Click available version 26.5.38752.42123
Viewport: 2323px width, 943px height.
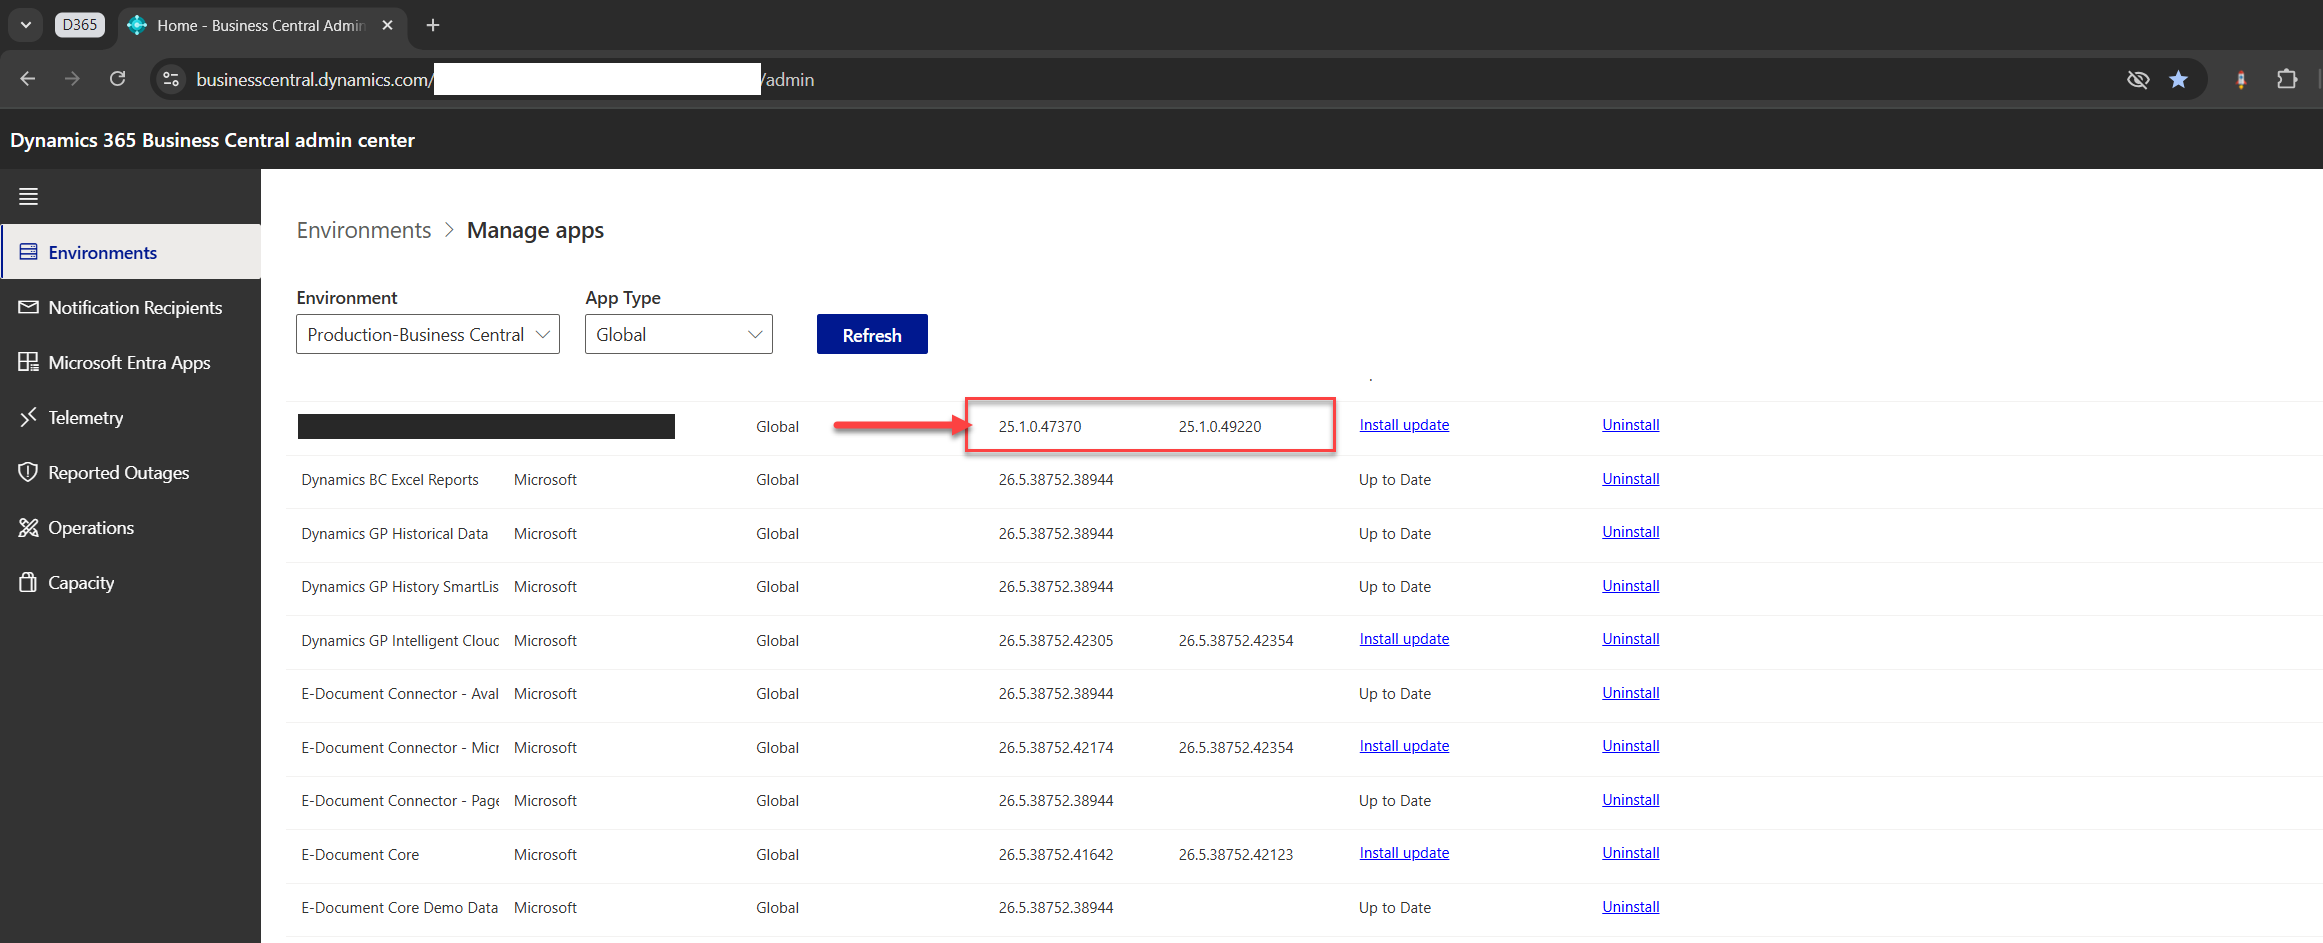pyautogui.click(x=1236, y=855)
